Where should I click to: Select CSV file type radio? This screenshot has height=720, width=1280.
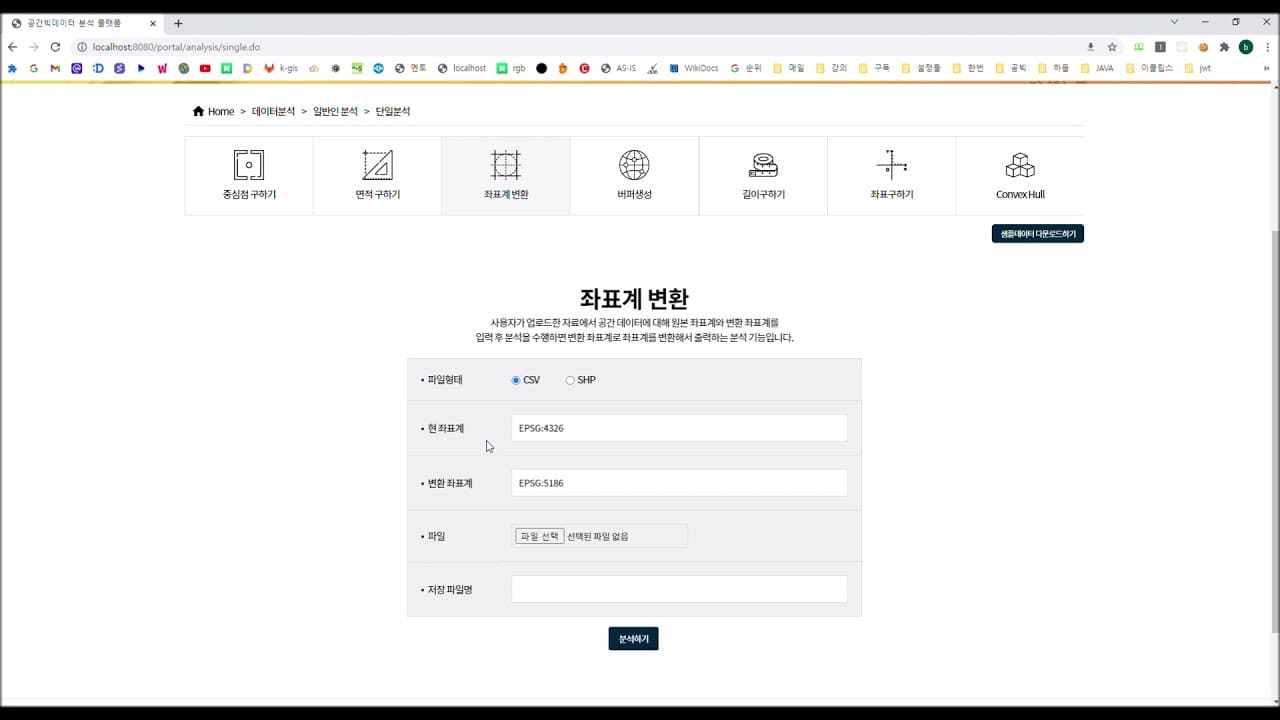coord(516,380)
